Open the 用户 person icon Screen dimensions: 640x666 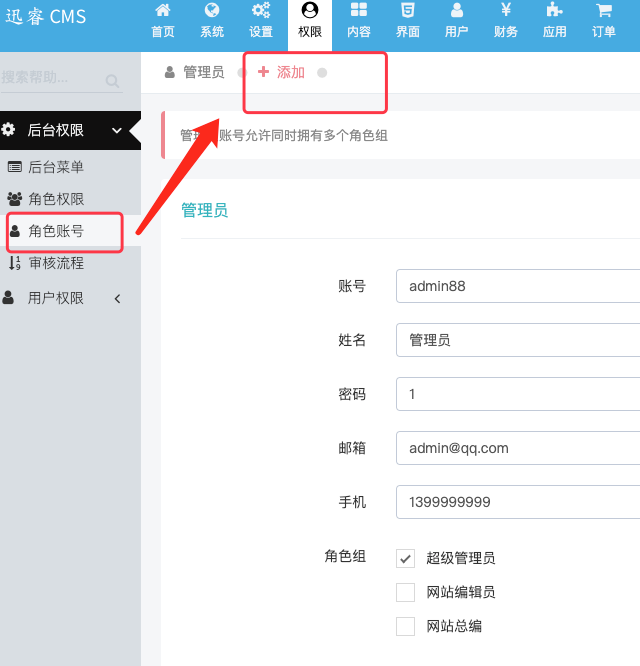point(457,10)
